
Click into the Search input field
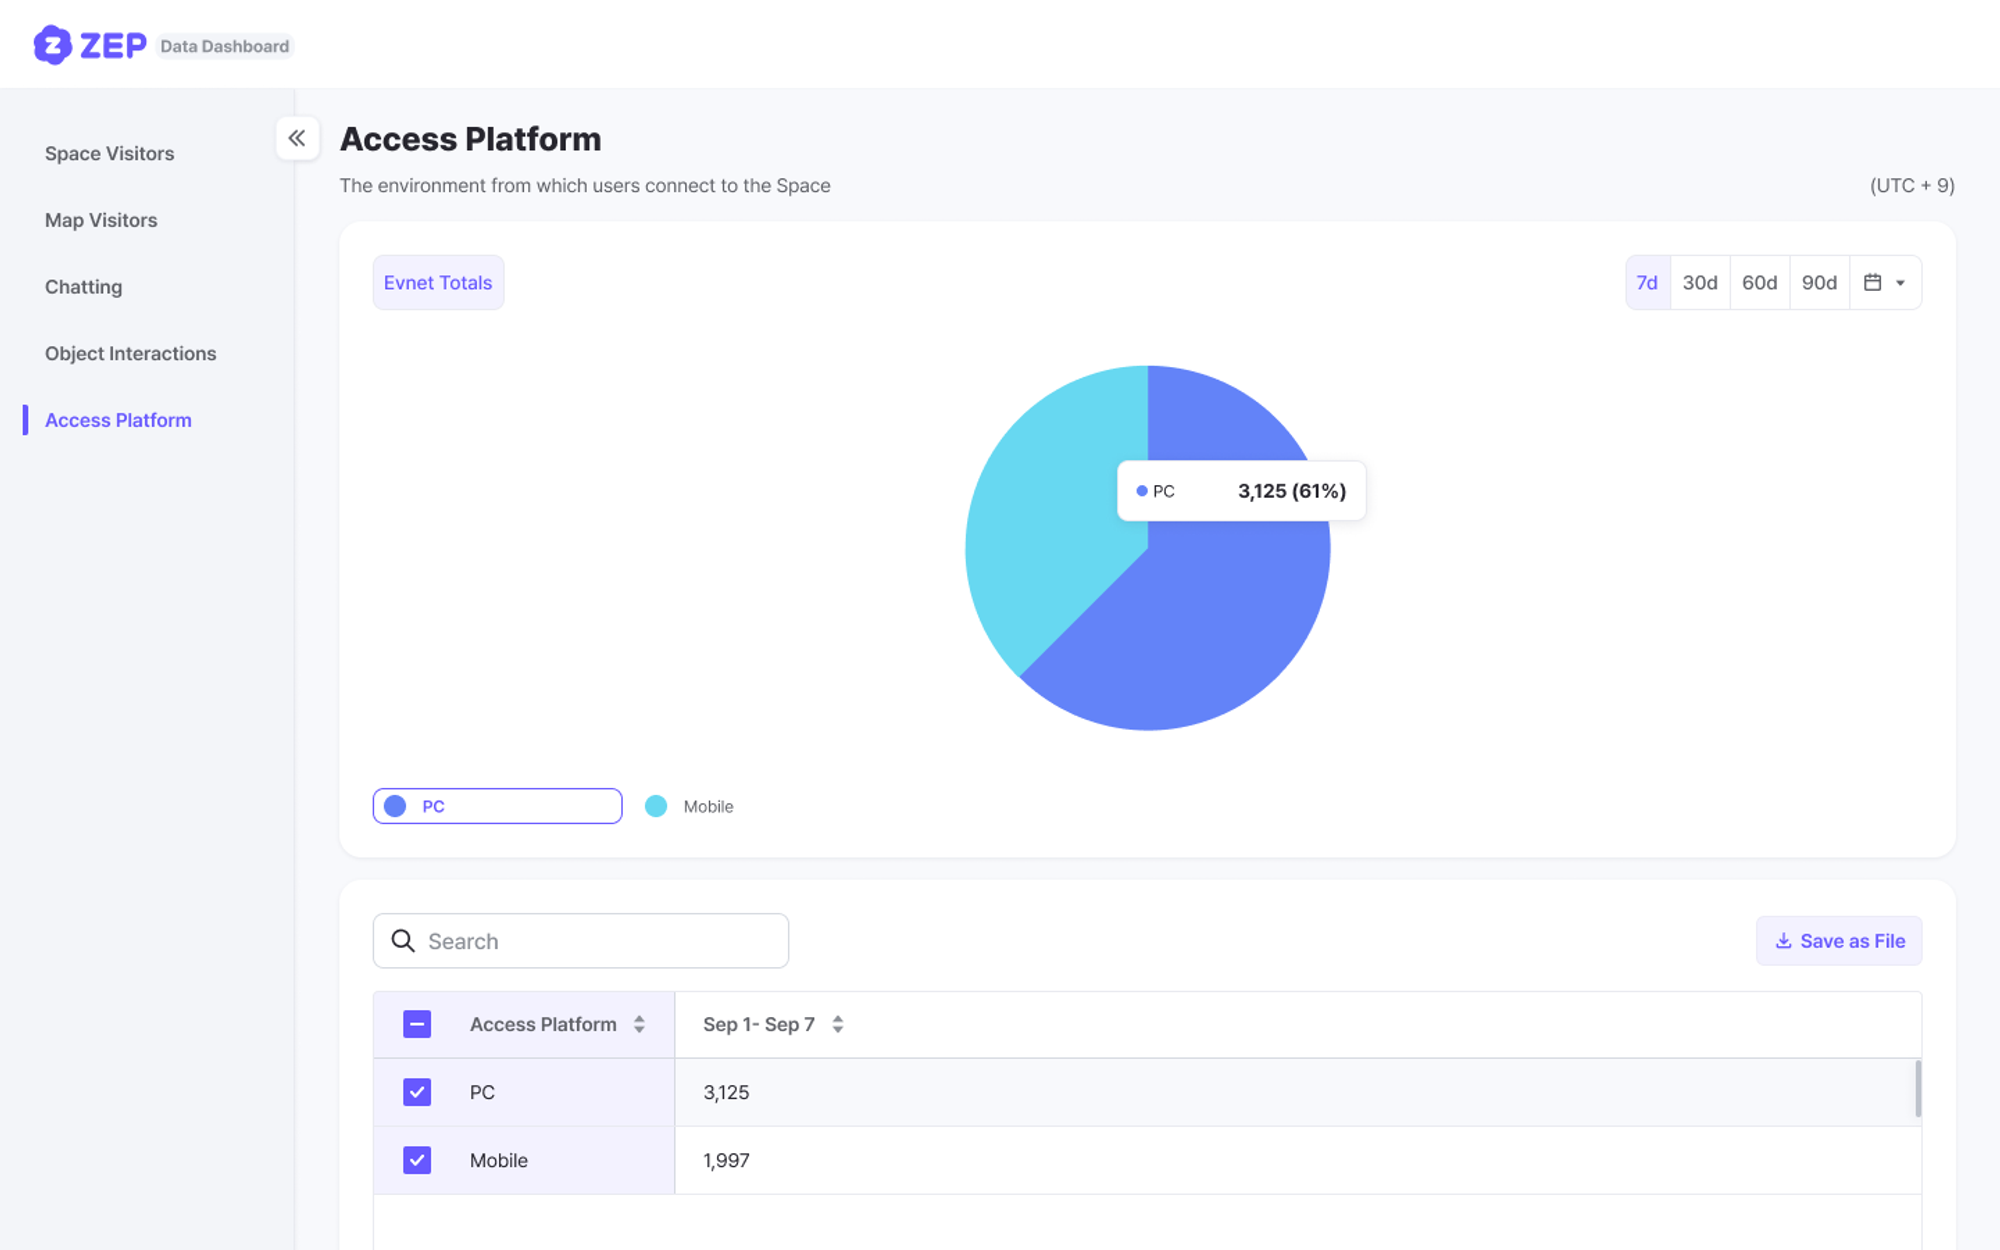pos(600,941)
